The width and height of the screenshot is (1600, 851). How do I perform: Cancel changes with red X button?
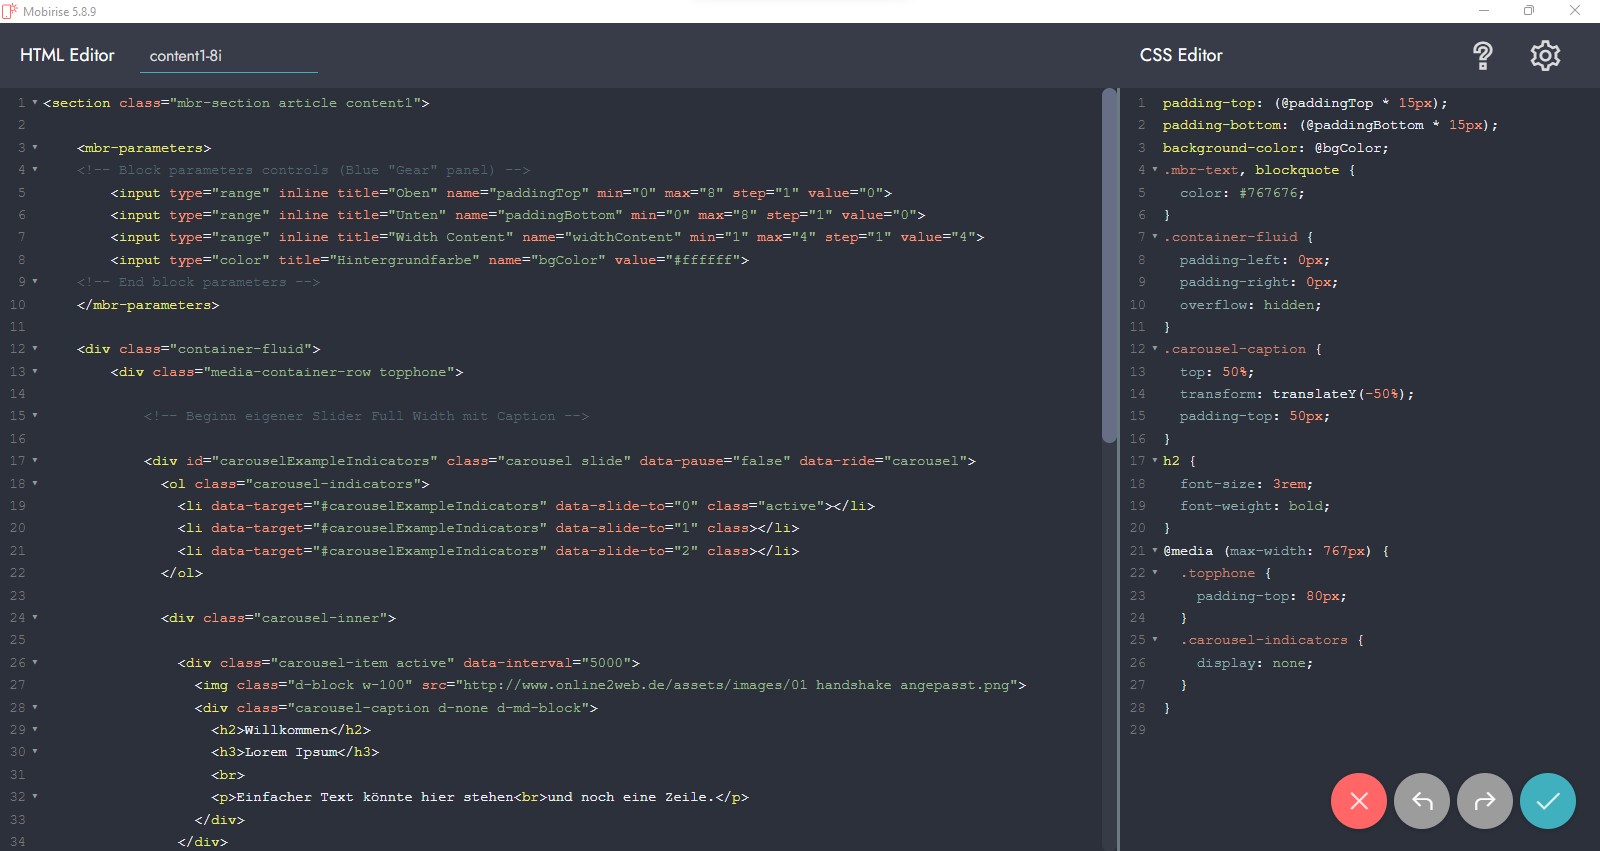point(1358,801)
